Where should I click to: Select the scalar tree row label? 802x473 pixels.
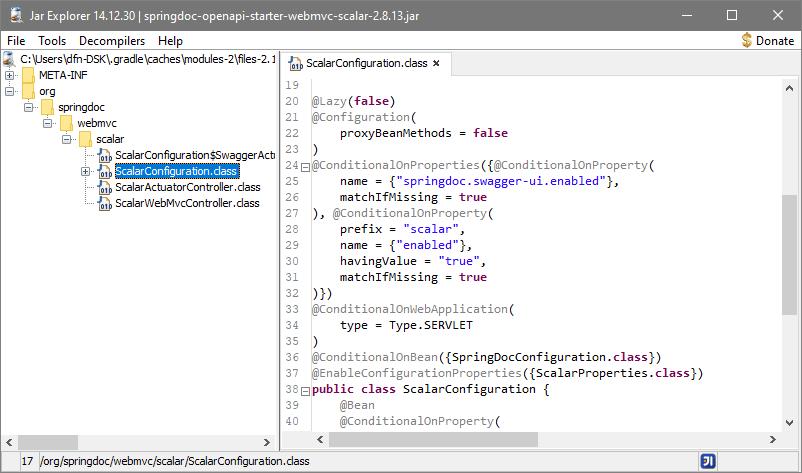click(110, 139)
